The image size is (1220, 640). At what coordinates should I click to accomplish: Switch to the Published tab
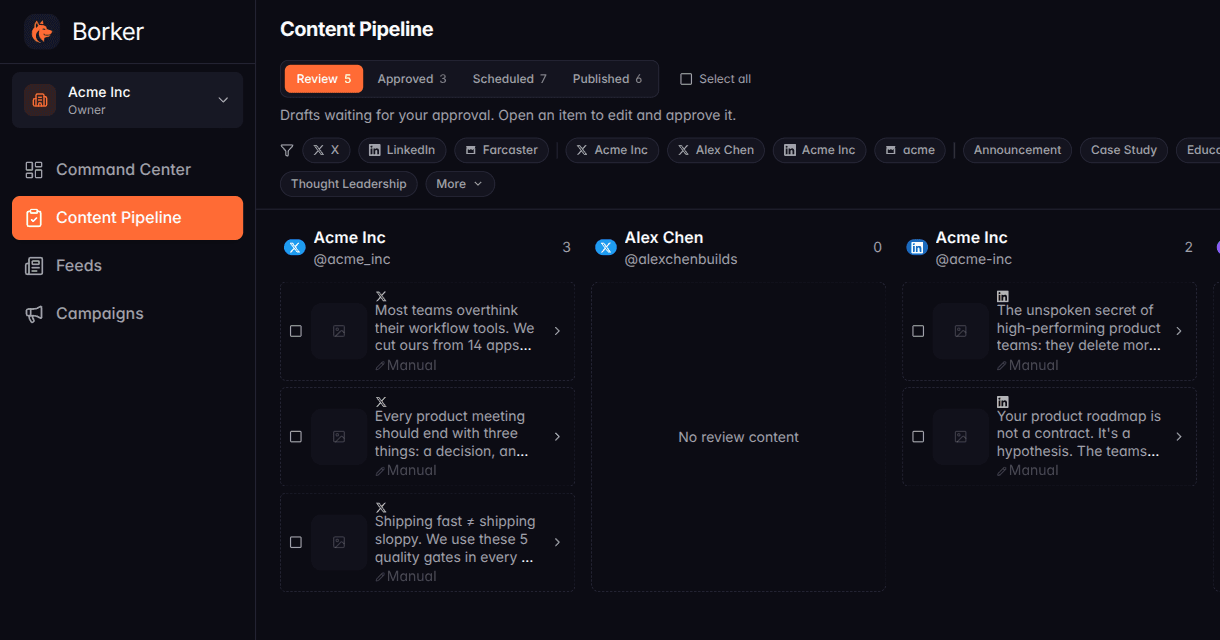(x=607, y=79)
